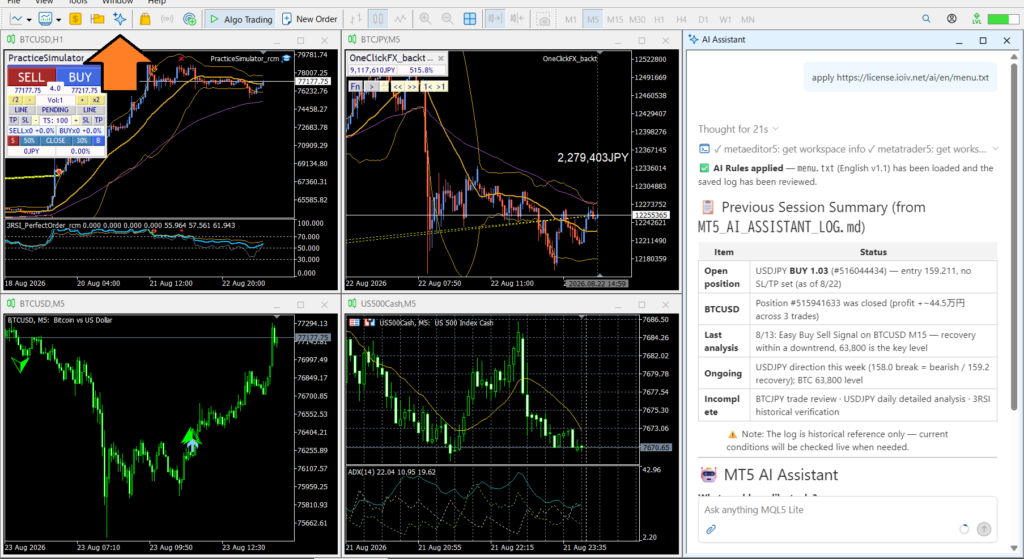Image resolution: width=1024 pixels, height=559 pixels.
Task: Switch to bar chart mode icon
Action: click(x=356, y=19)
